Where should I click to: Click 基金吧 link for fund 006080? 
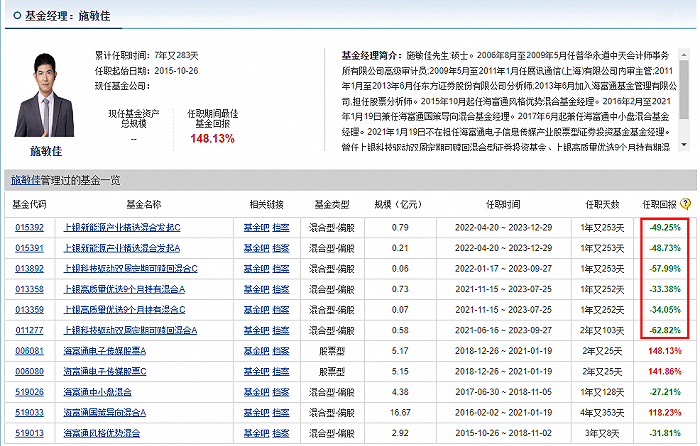[256, 371]
